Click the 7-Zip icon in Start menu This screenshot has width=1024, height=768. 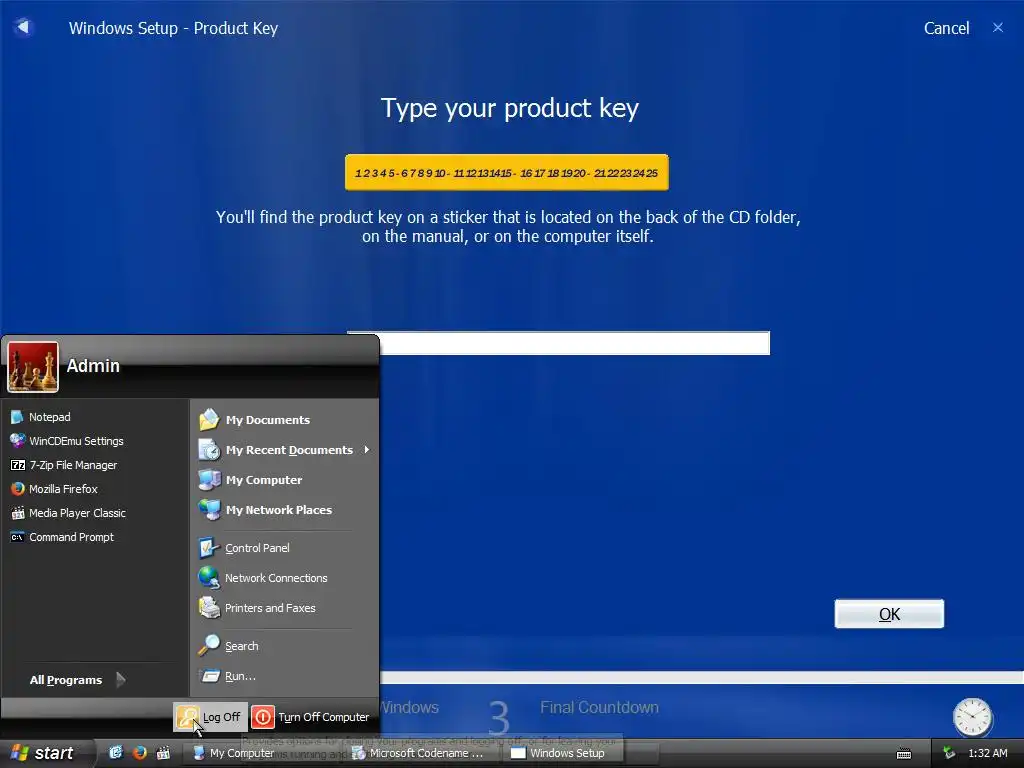18,465
